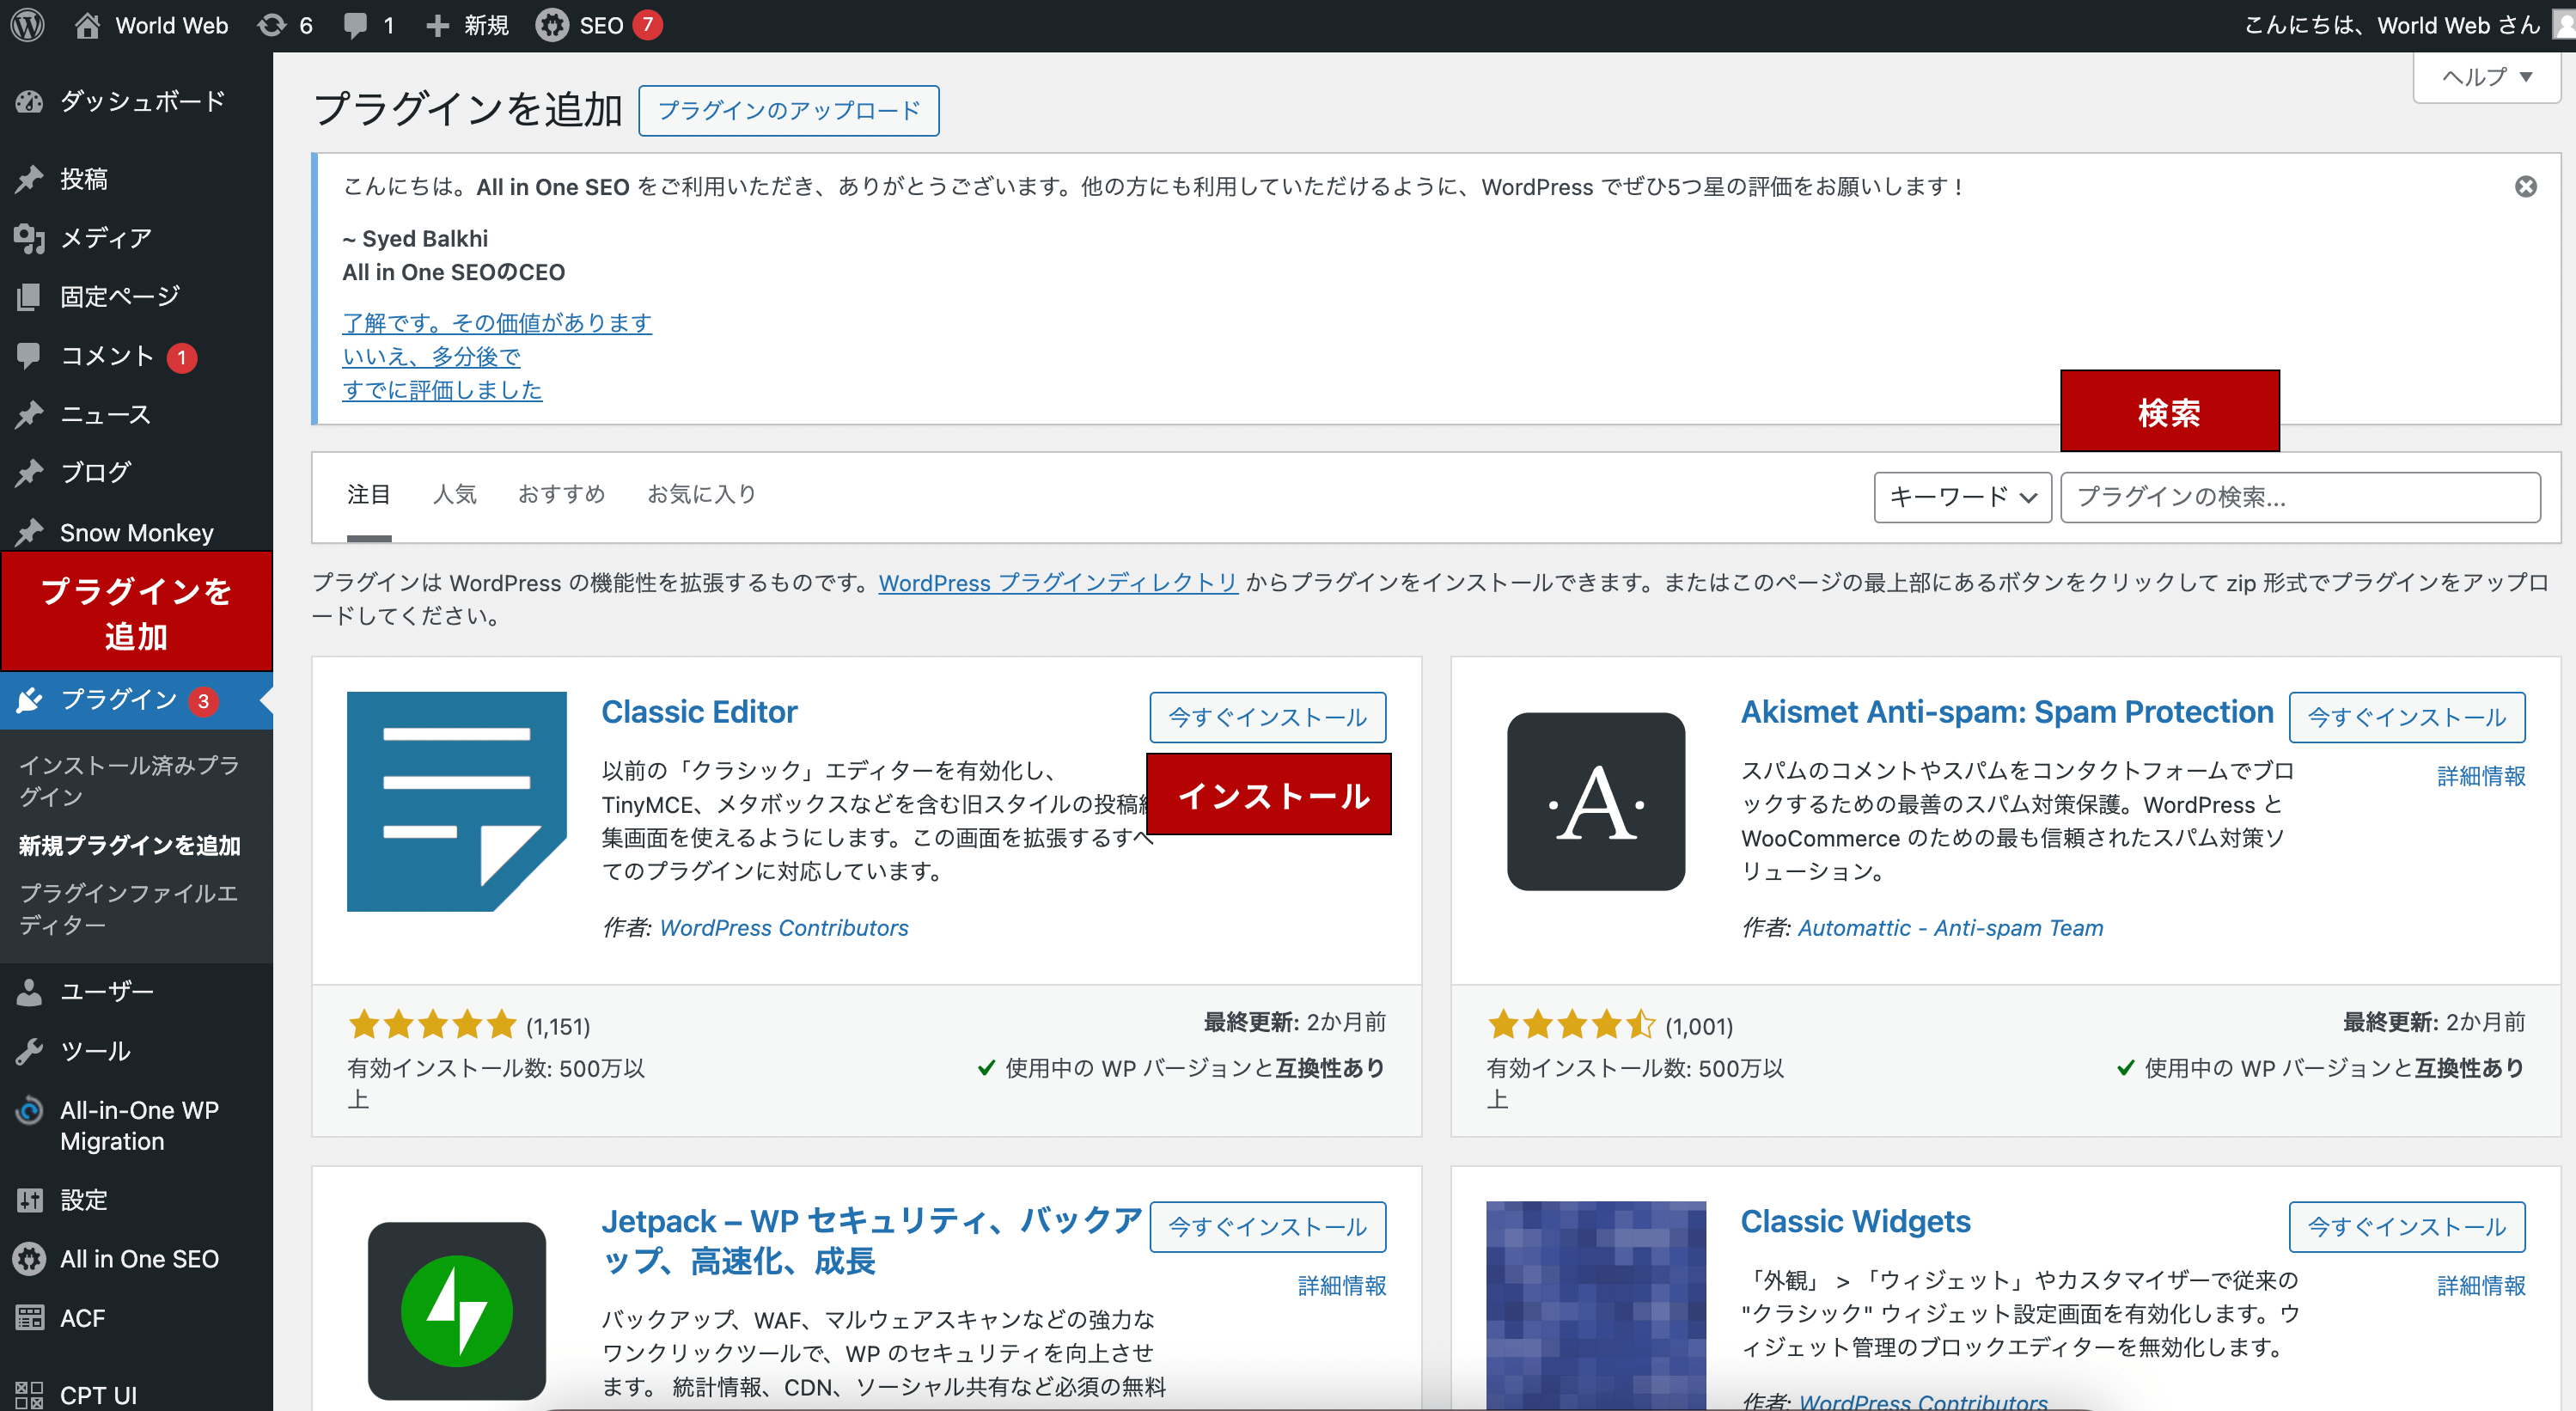
Task: Click the 投稿 pin icon
Action: (x=29, y=179)
